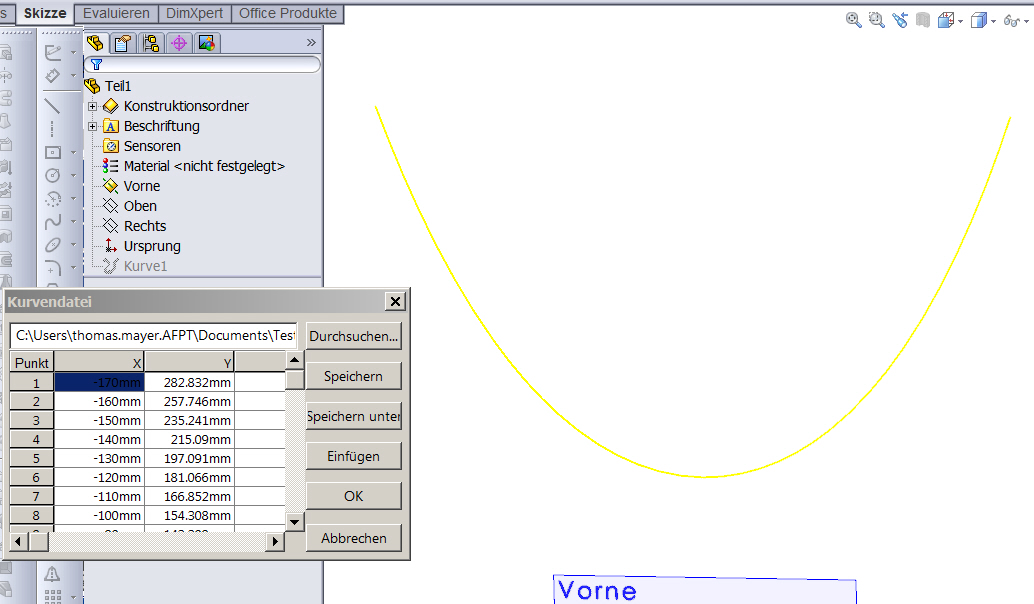
Task: Close the Kurvendatei dialog
Action: (x=395, y=302)
